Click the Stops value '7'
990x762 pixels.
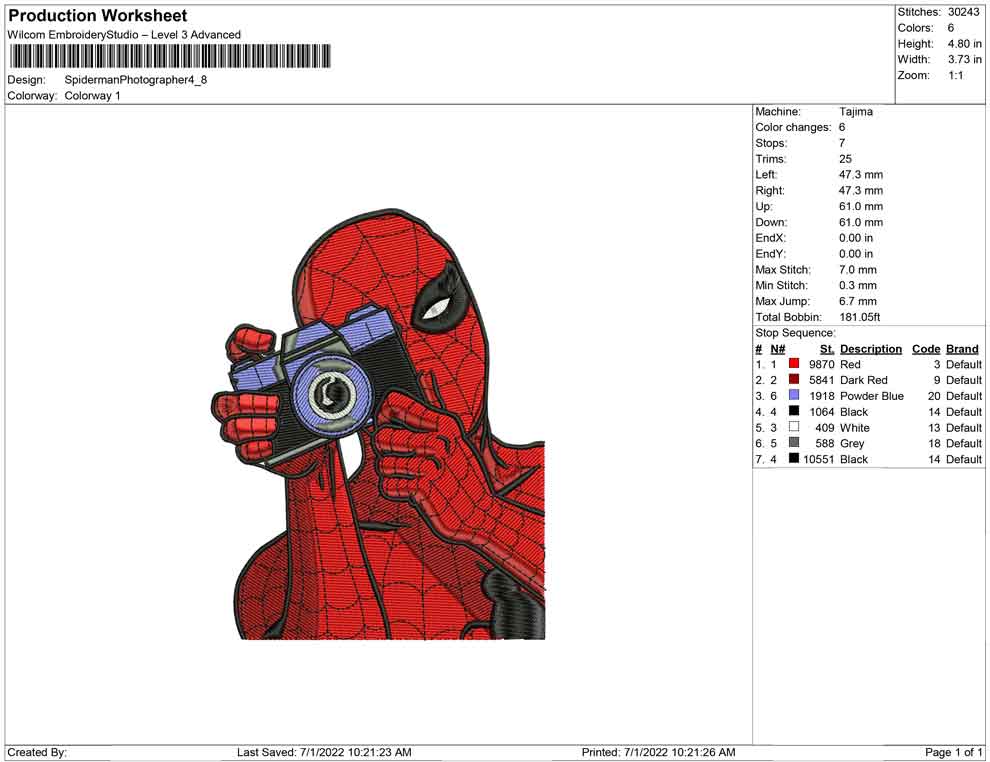pyautogui.click(x=842, y=143)
